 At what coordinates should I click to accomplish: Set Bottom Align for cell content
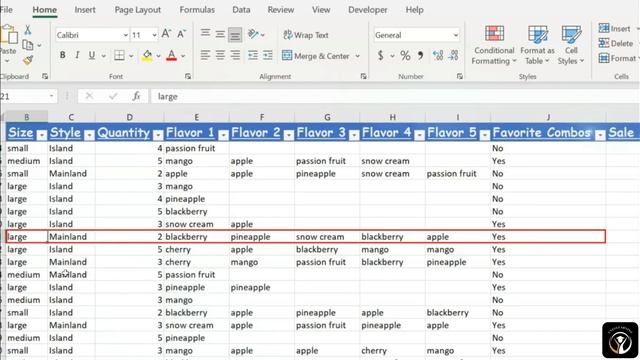click(x=235, y=35)
